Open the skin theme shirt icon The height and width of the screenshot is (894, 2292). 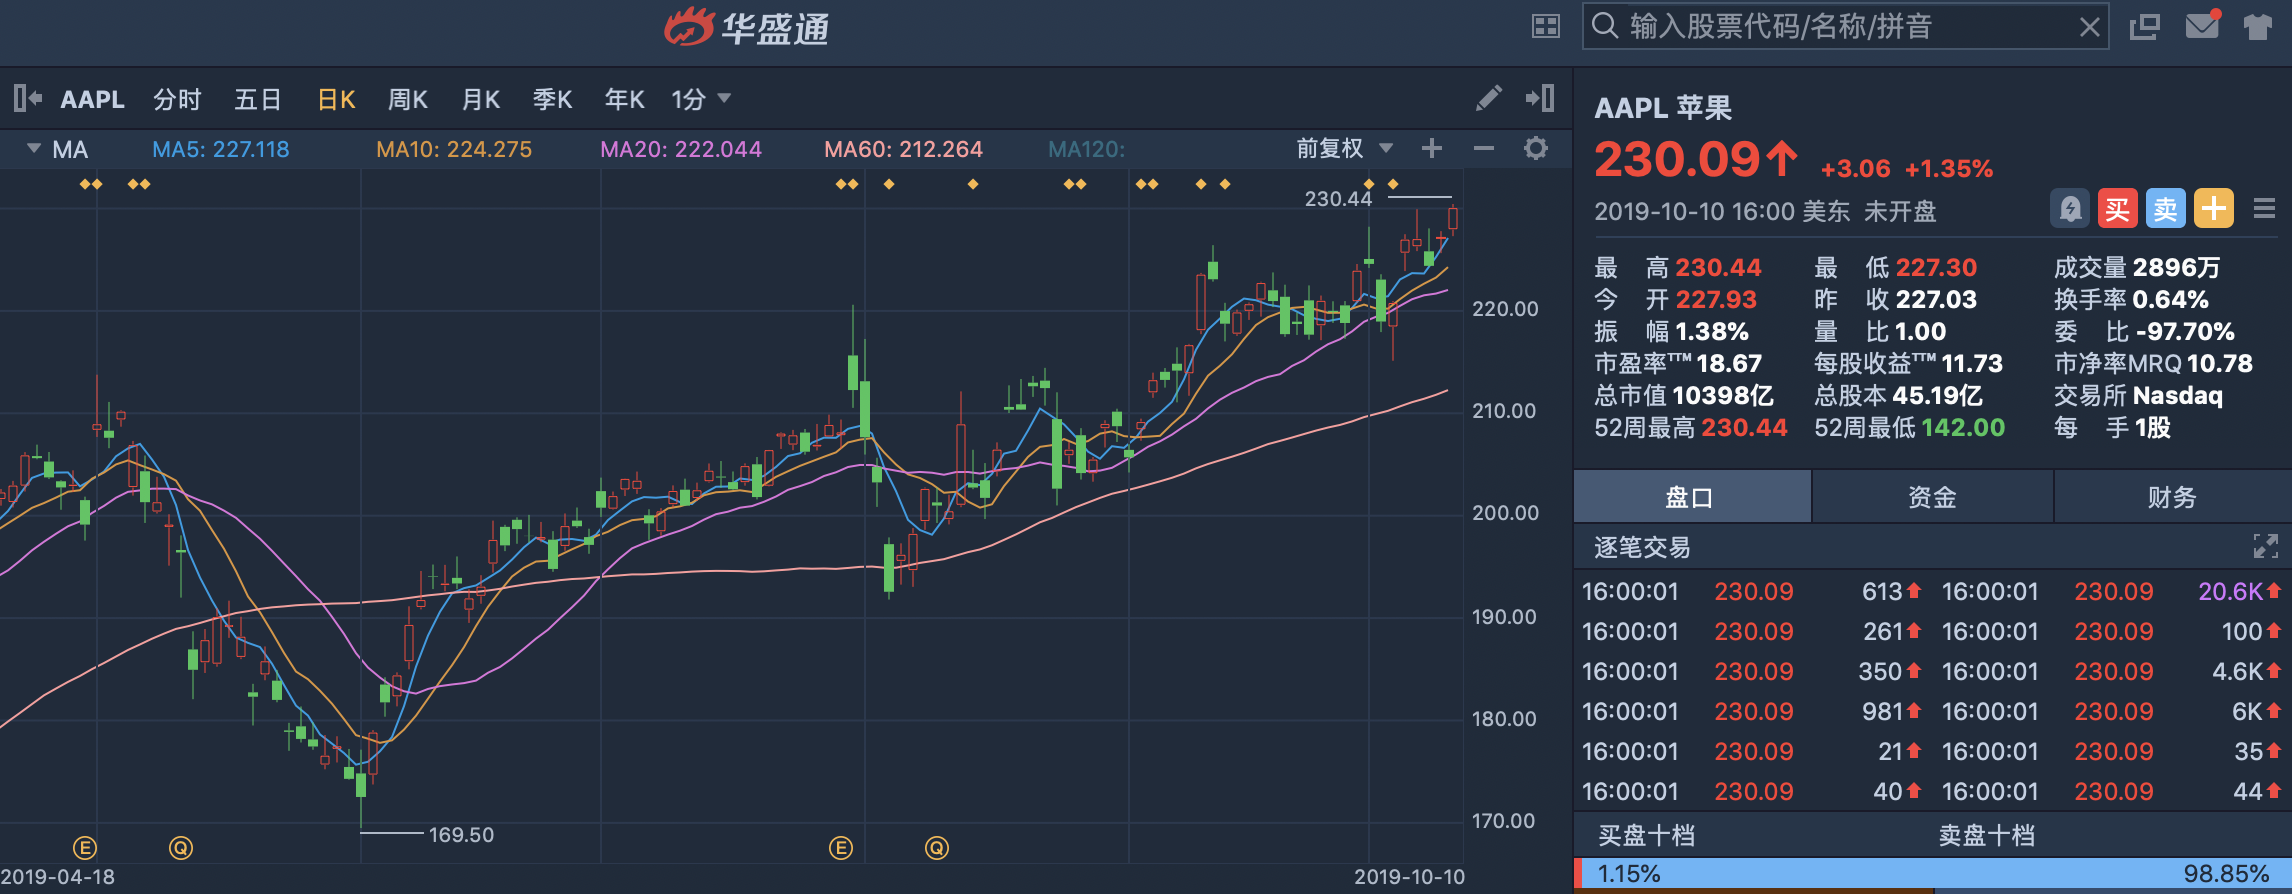click(2258, 26)
